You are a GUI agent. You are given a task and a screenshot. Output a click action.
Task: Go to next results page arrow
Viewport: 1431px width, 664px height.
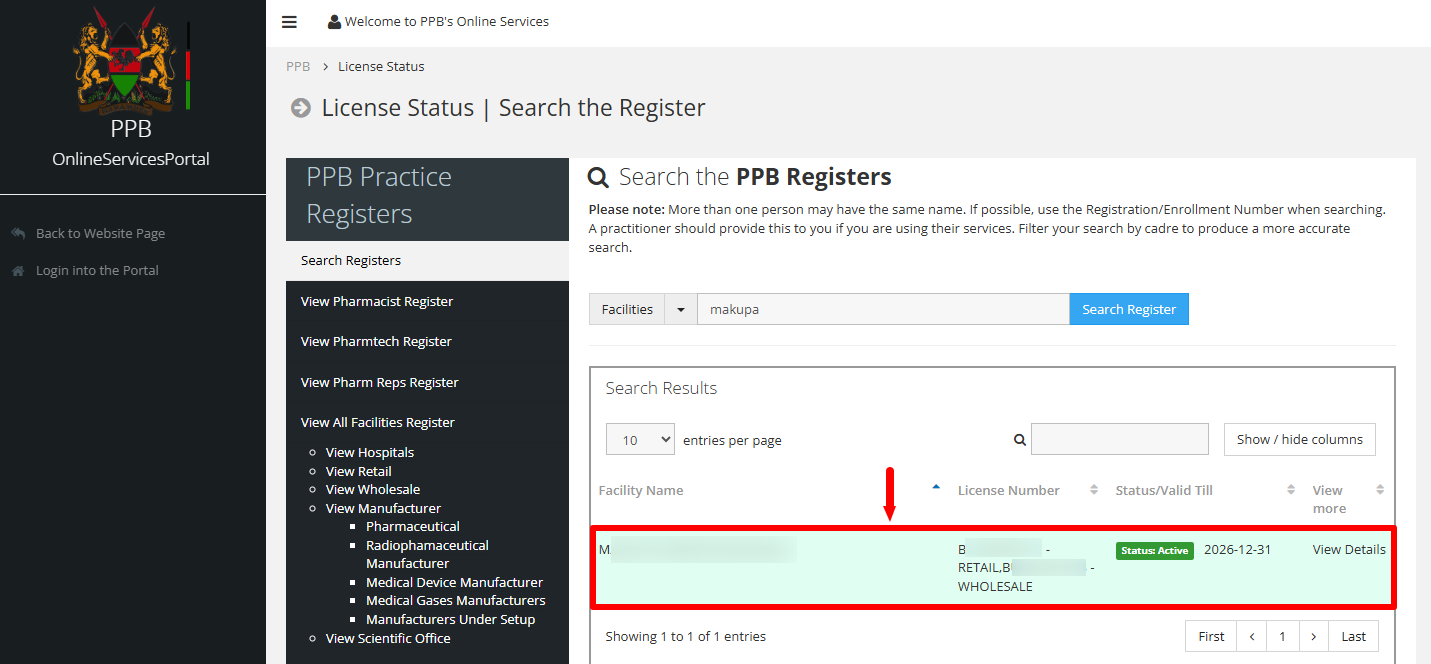coord(1313,636)
